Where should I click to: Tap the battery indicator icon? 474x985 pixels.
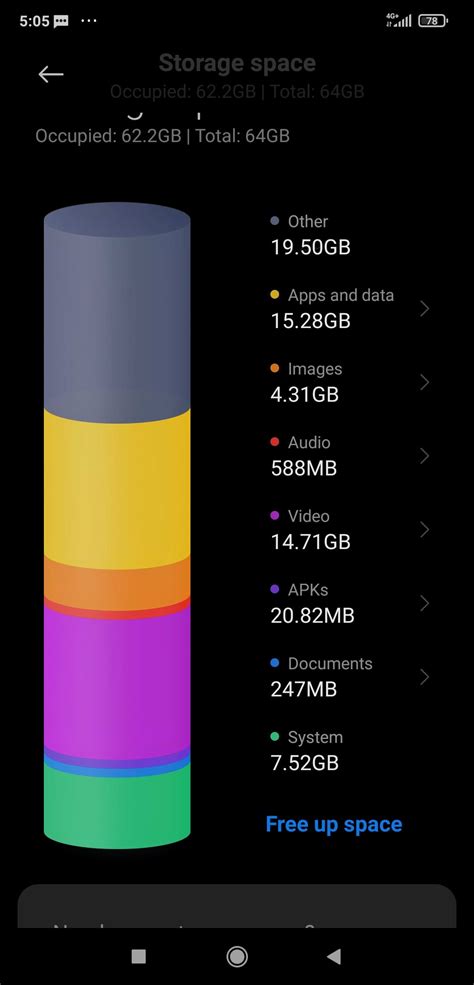[433, 21]
